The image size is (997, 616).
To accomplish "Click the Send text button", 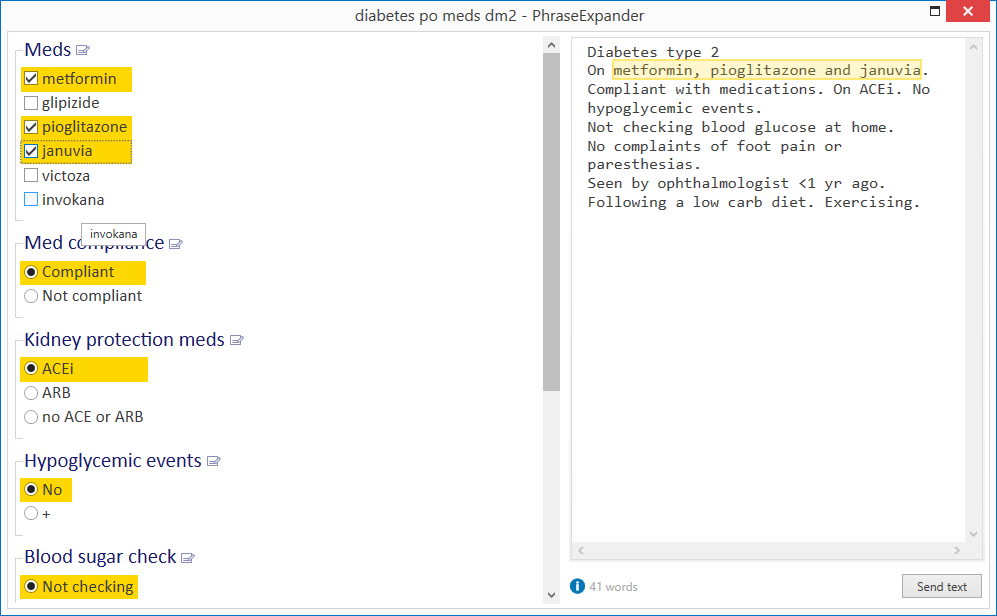I will [x=942, y=586].
